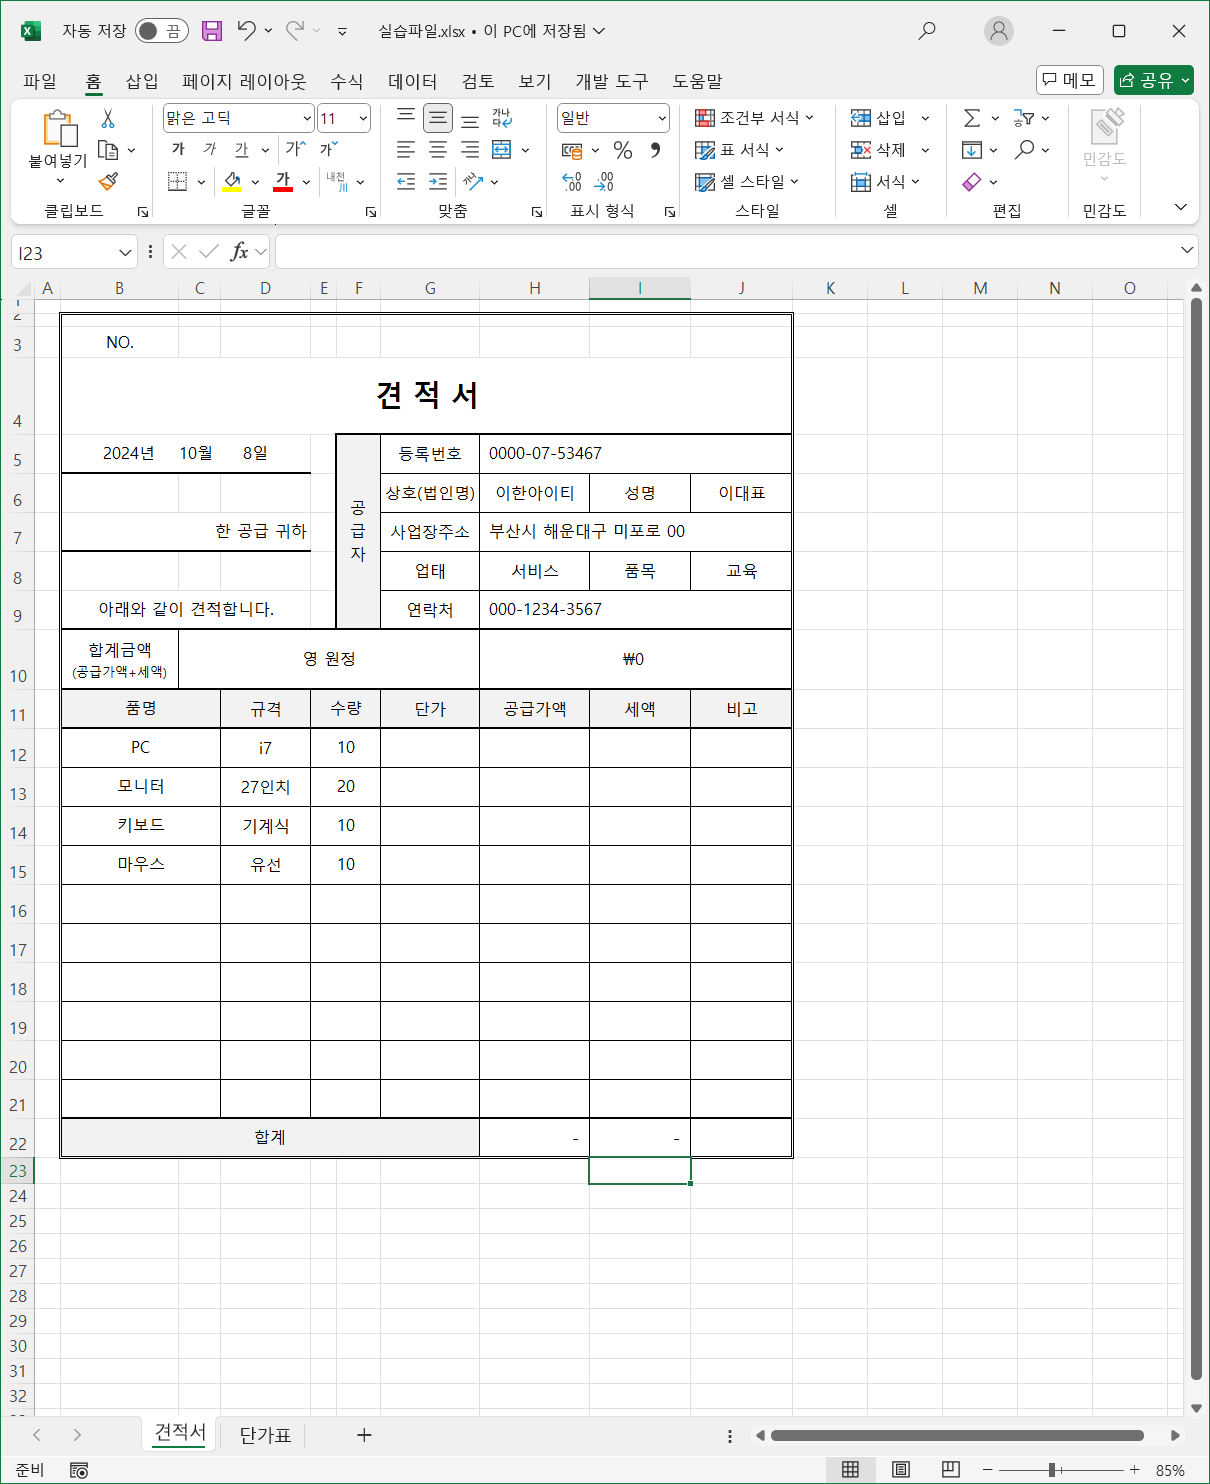1210x1484 pixels.
Task: Click the Wrap Text icon
Action: pos(502,118)
